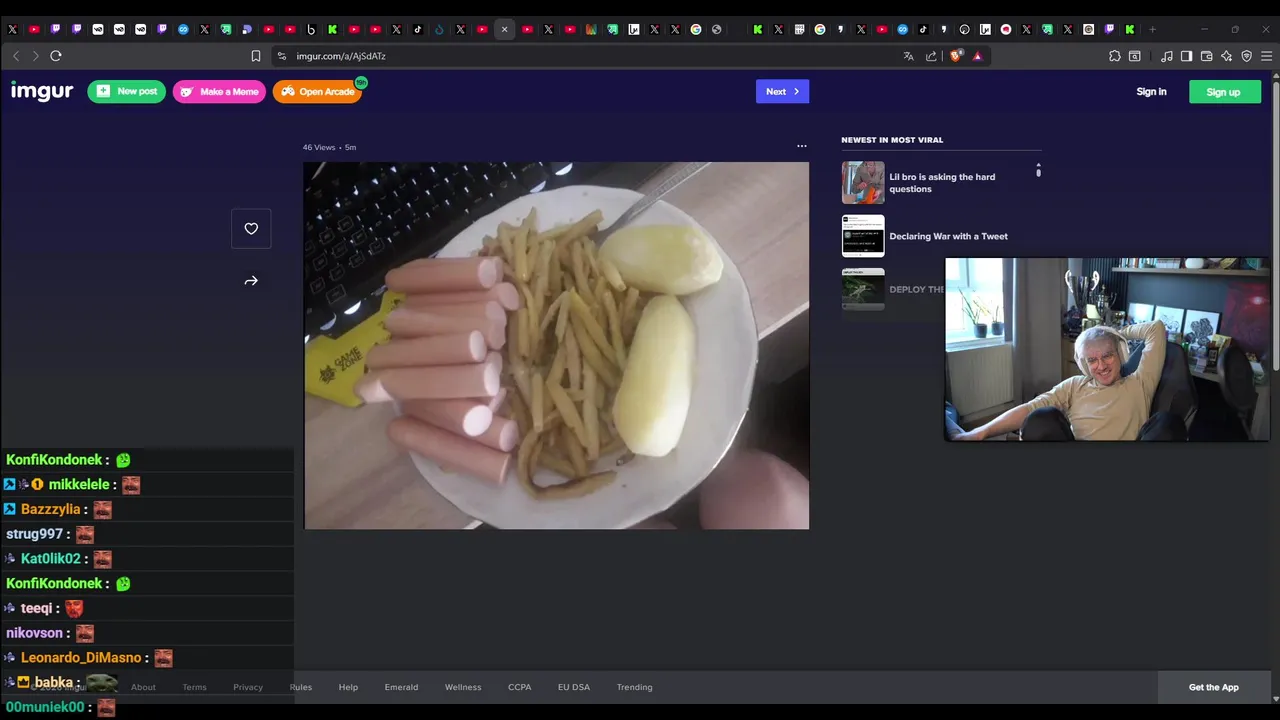The height and width of the screenshot is (720, 1280).
Task: Like the post with the heart icon
Action: pyautogui.click(x=251, y=229)
